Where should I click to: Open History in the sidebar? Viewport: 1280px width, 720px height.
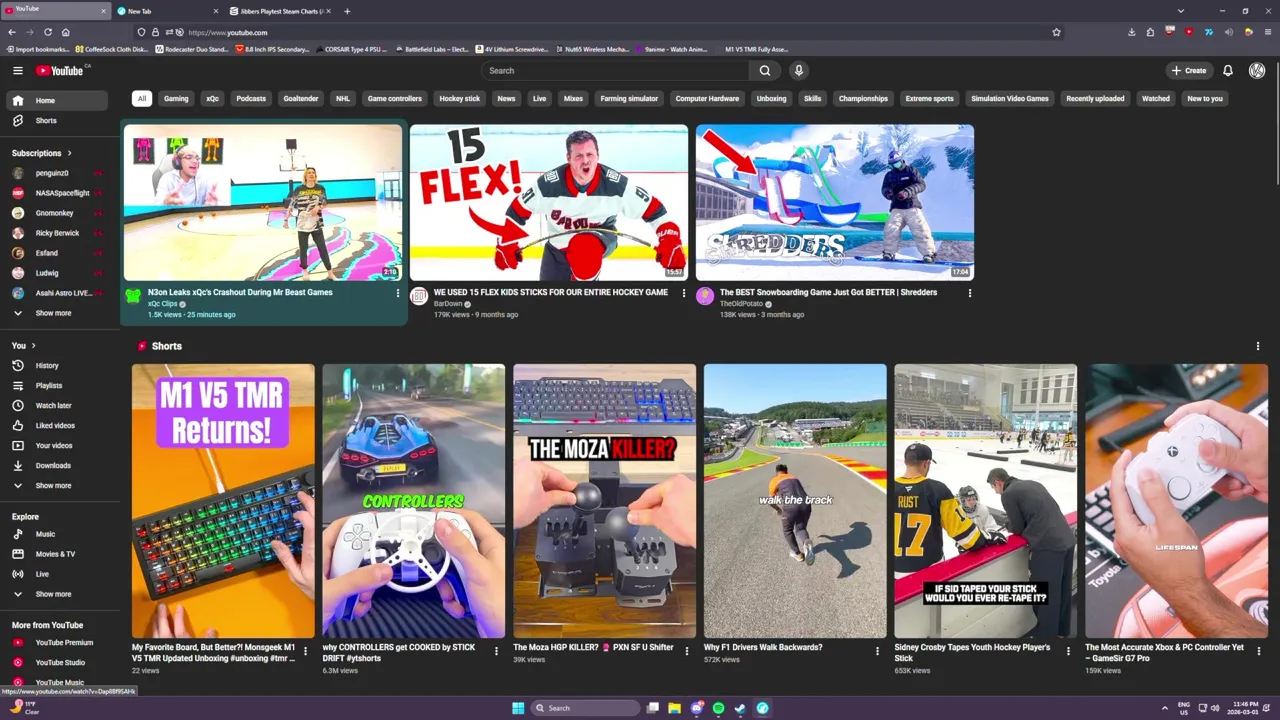pyautogui.click(x=55, y=365)
